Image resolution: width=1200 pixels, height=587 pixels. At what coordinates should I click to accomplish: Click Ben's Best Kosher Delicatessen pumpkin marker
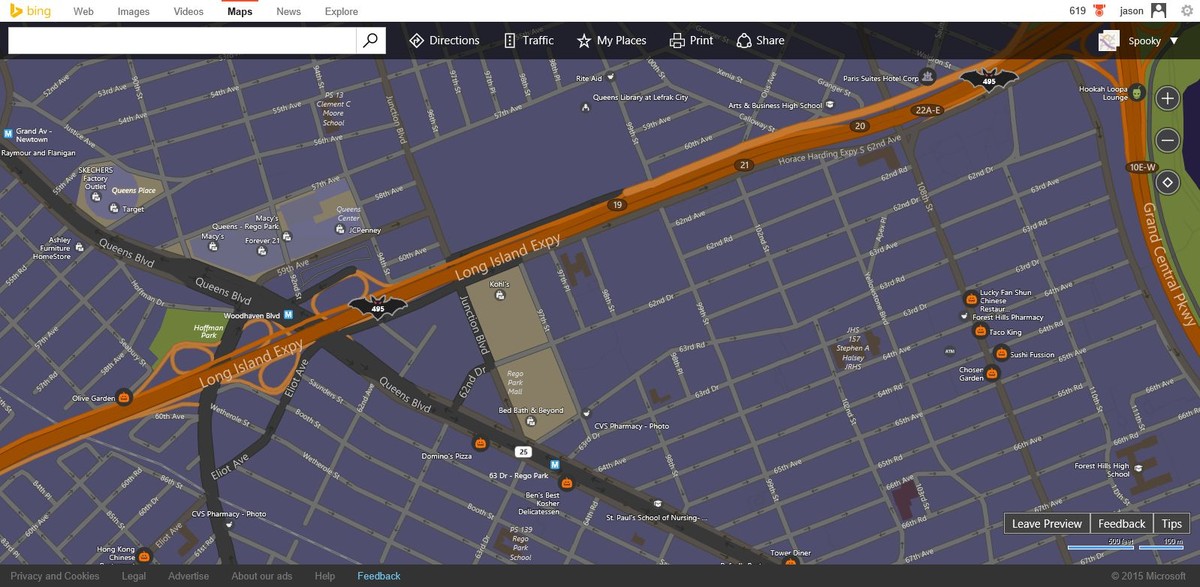(567, 484)
